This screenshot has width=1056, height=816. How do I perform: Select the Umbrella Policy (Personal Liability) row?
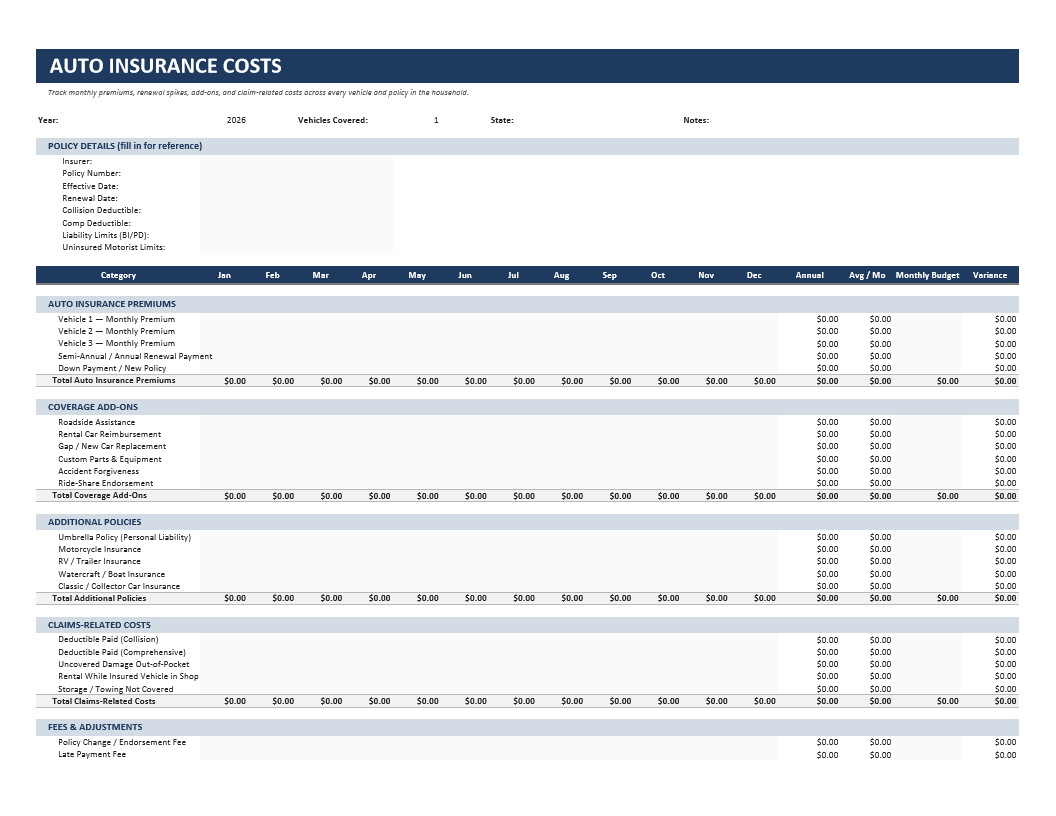coord(527,537)
